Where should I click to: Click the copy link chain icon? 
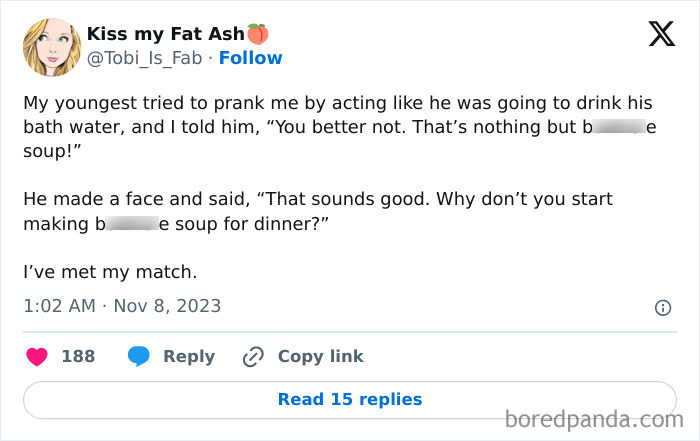[254, 356]
